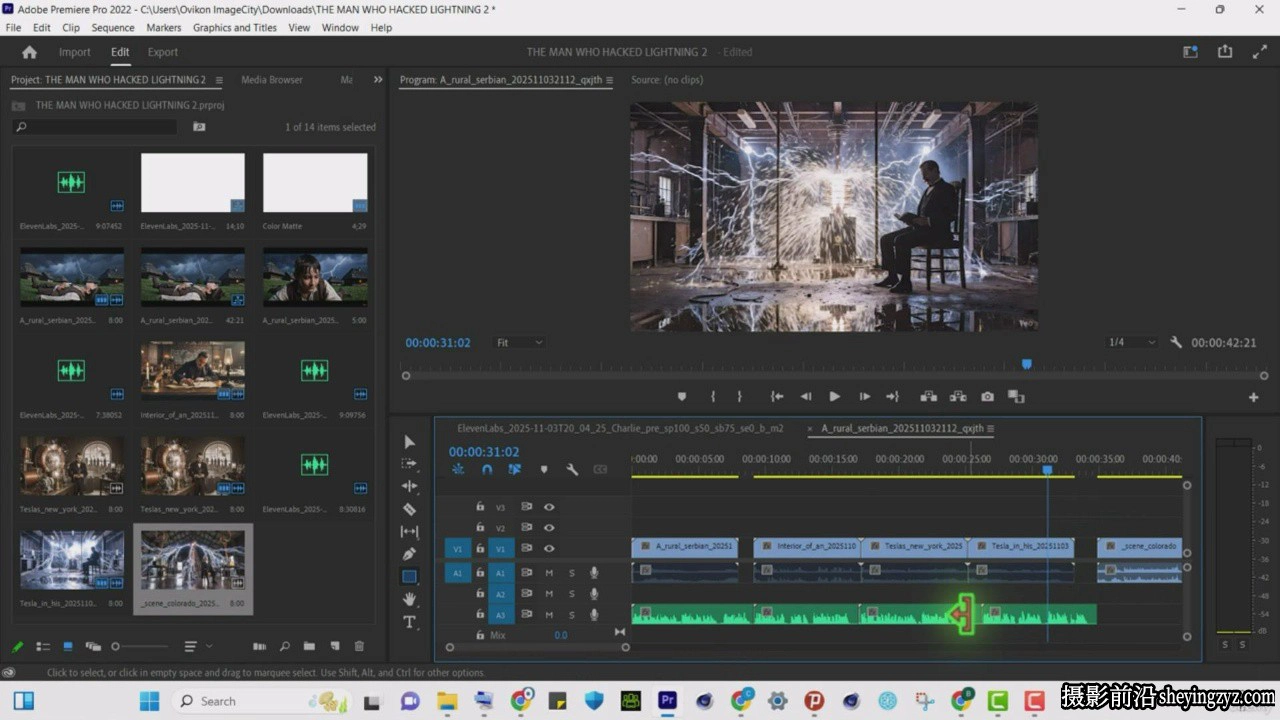The height and width of the screenshot is (720, 1280).
Task: Go to In point button
Action: click(777, 397)
